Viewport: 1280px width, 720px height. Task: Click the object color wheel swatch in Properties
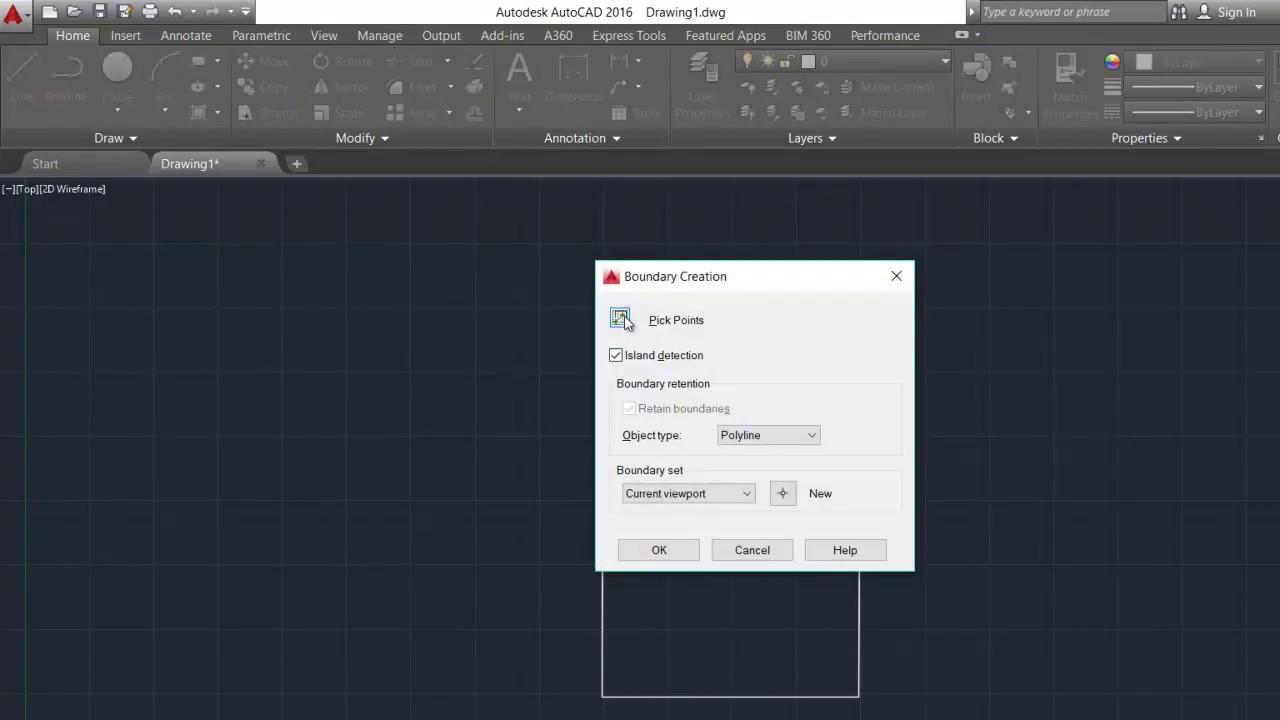[1112, 62]
